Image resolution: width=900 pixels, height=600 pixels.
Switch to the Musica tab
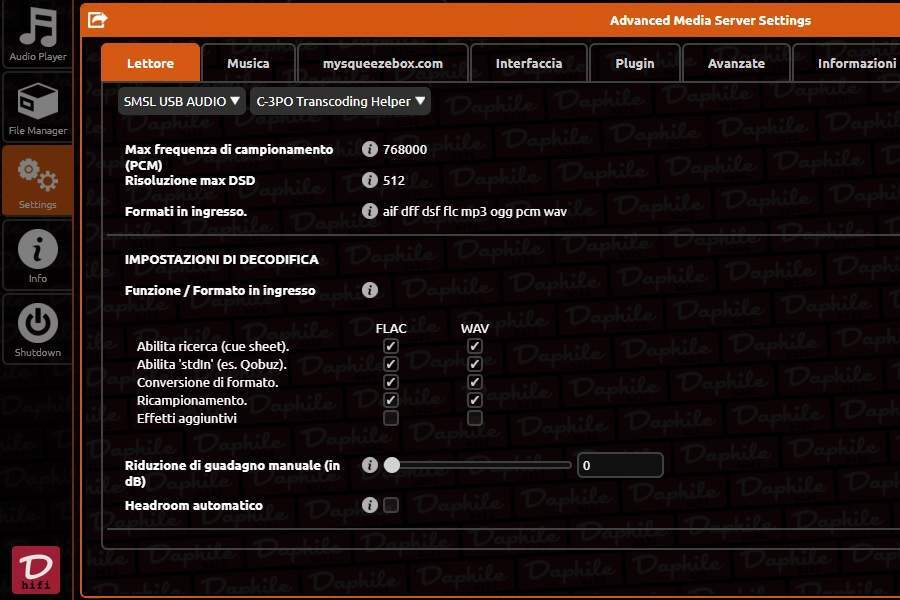[248, 63]
